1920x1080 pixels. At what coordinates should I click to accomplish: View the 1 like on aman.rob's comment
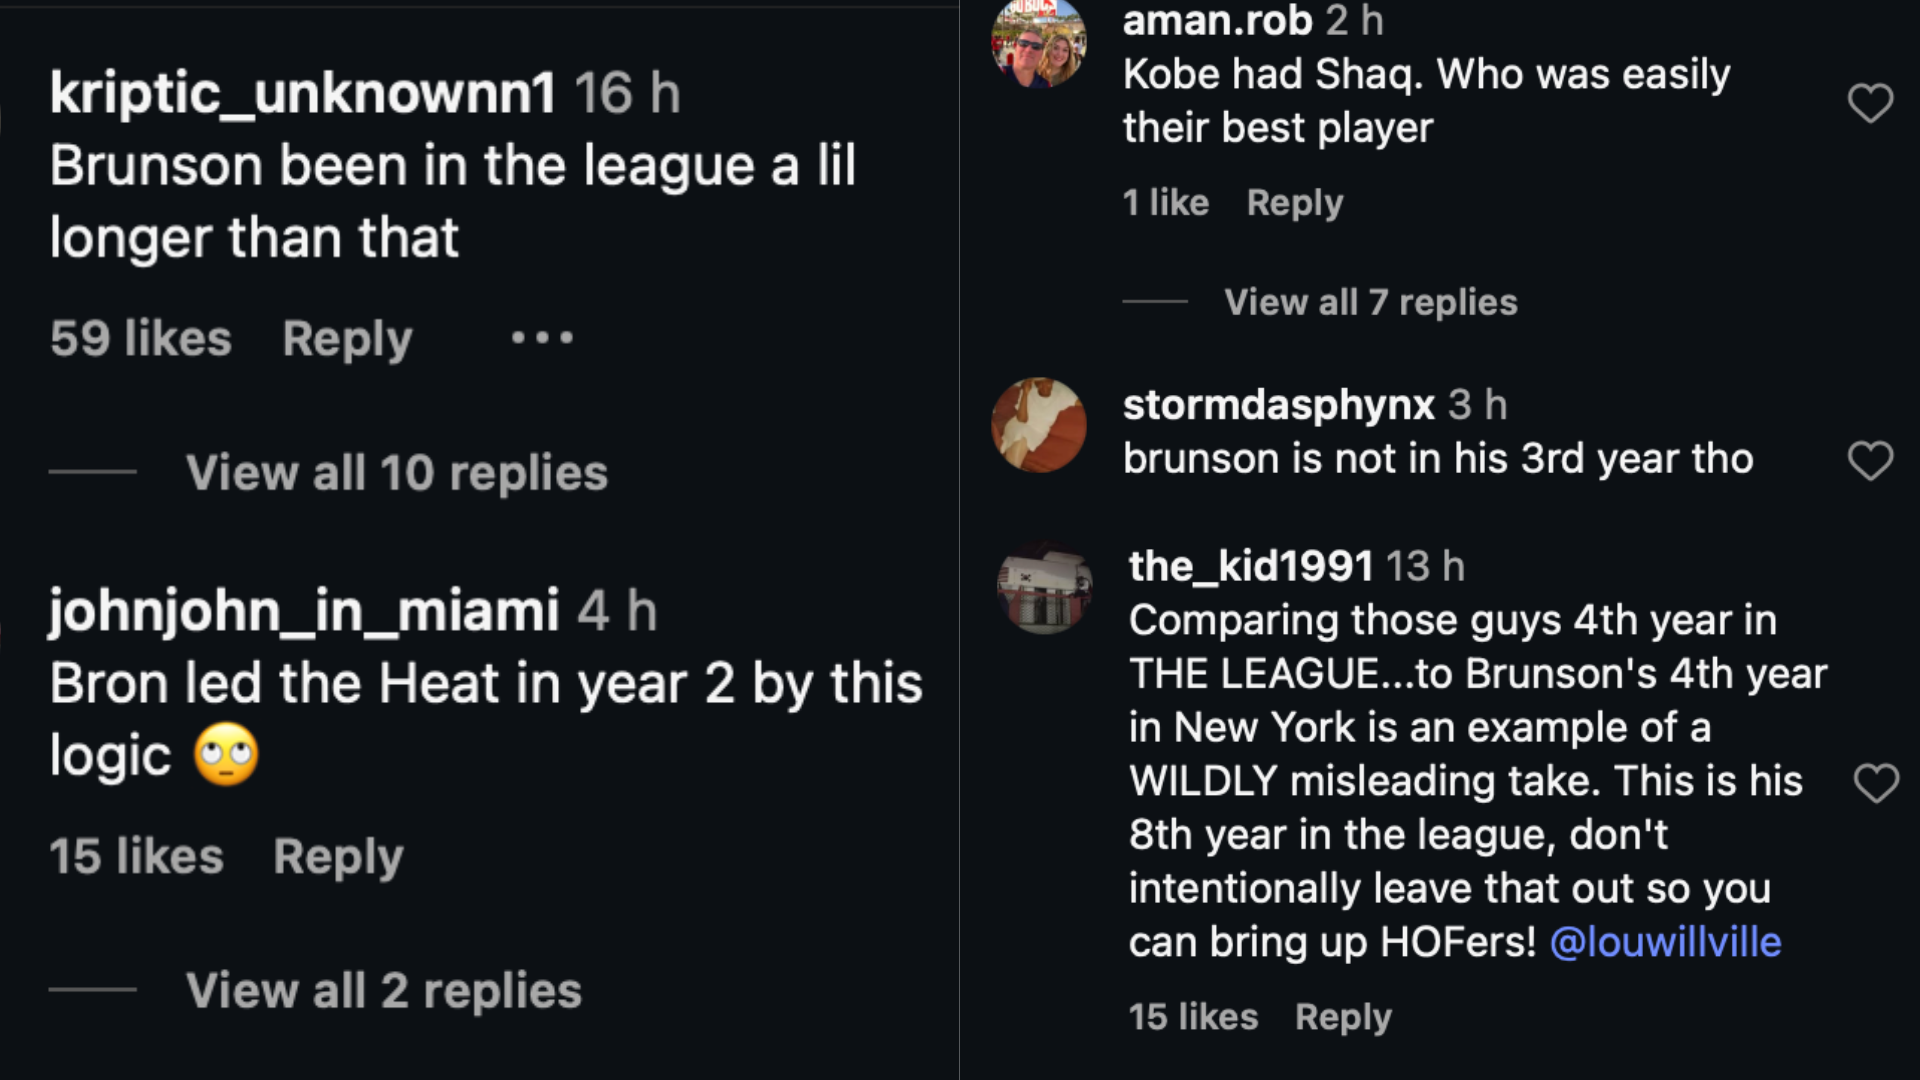coord(1166,203)
